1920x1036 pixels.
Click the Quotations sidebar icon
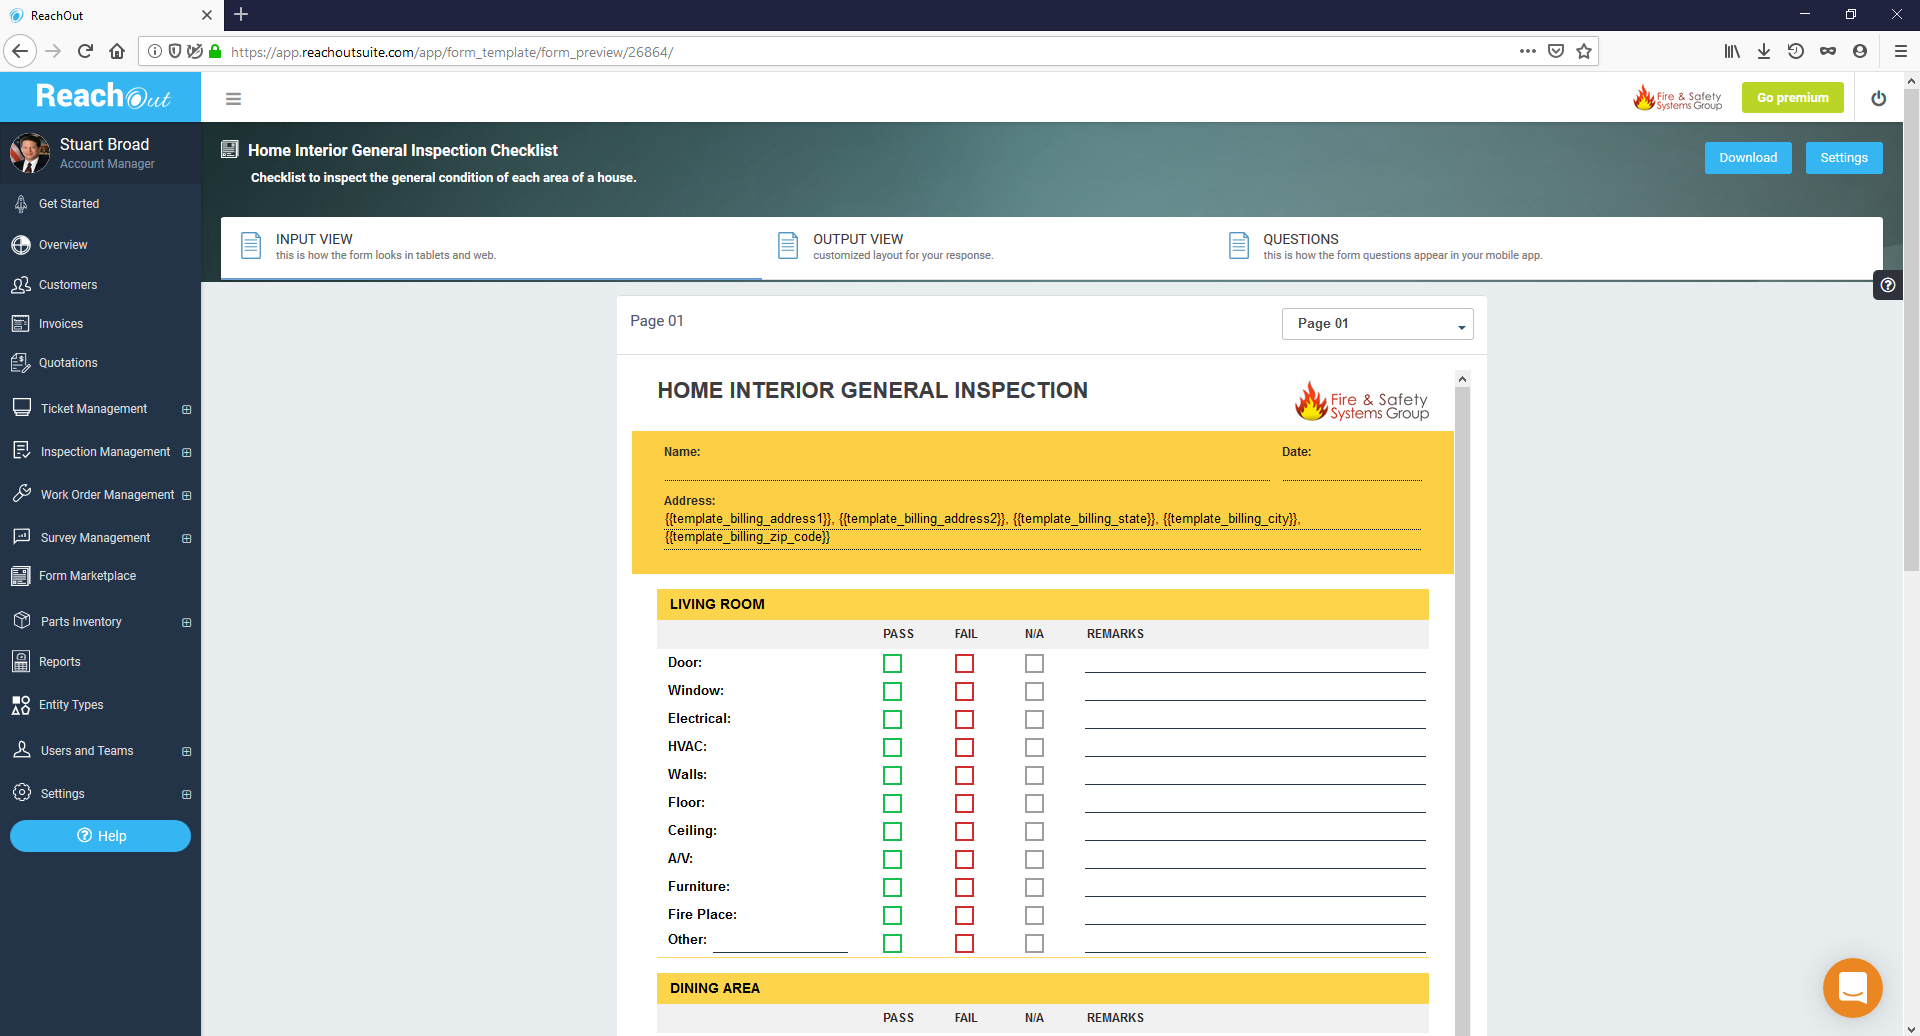(x=21, y=363)
